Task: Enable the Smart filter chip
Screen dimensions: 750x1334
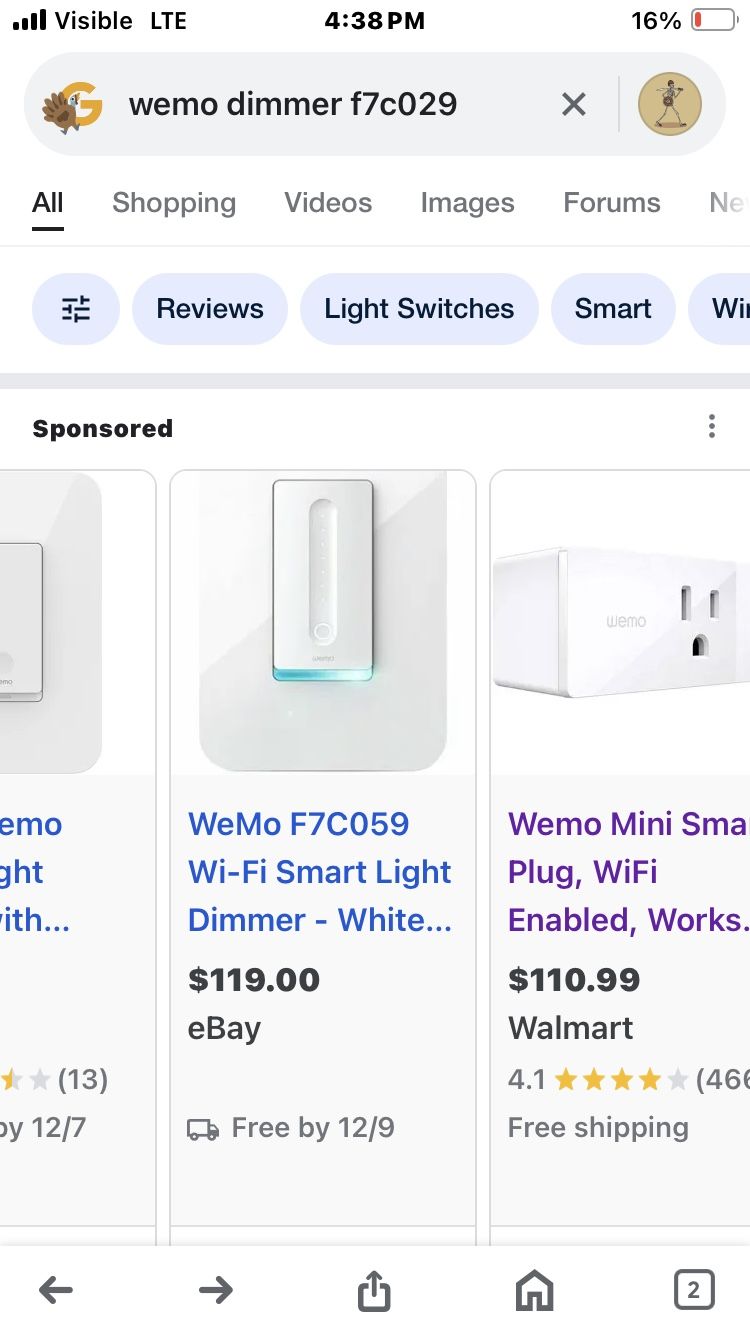Action: [x=613, y=308]
